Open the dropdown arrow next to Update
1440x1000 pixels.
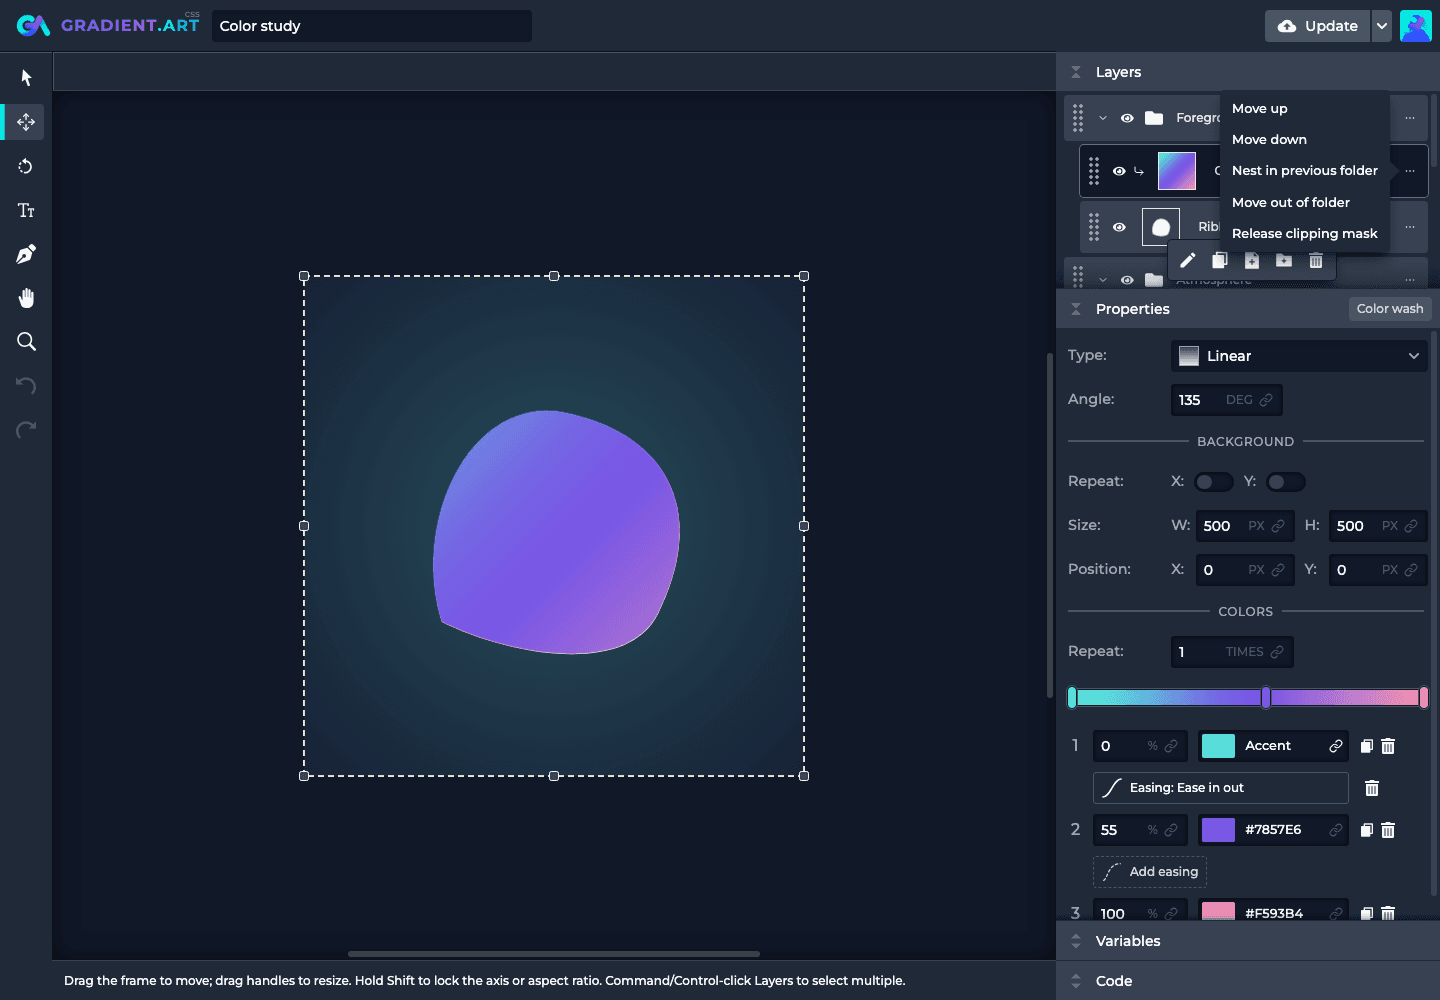(x=1381, y=26)
